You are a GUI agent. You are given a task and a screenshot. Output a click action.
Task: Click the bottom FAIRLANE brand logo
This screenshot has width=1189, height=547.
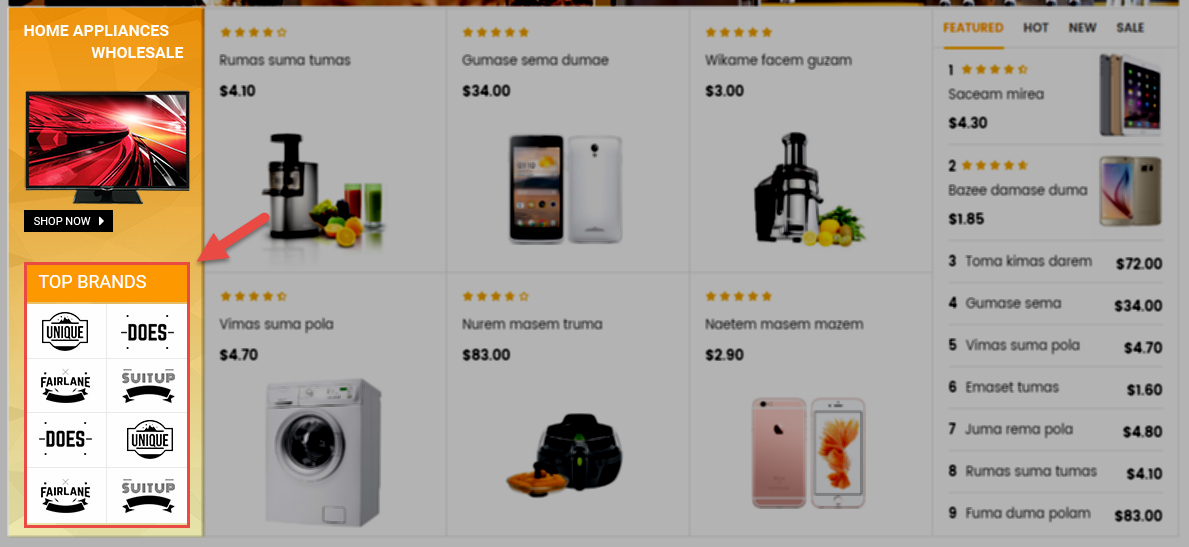(66, 495)
